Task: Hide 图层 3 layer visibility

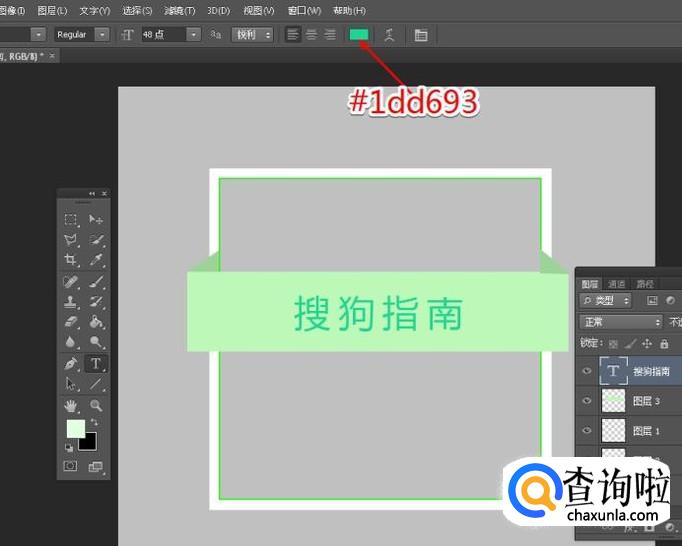Action: coord(587,400)
